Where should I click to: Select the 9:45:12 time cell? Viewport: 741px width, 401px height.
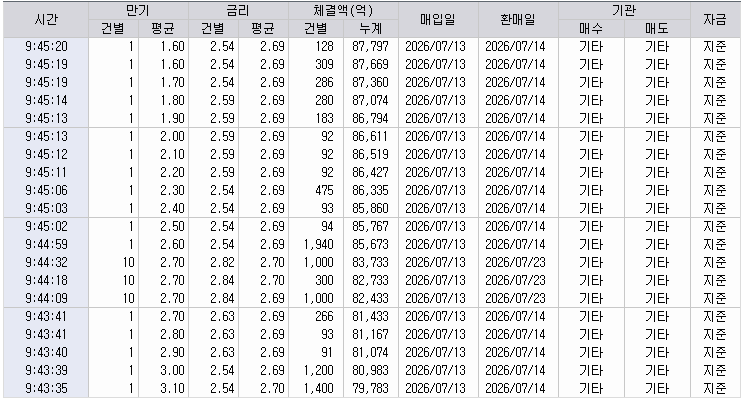46,154
